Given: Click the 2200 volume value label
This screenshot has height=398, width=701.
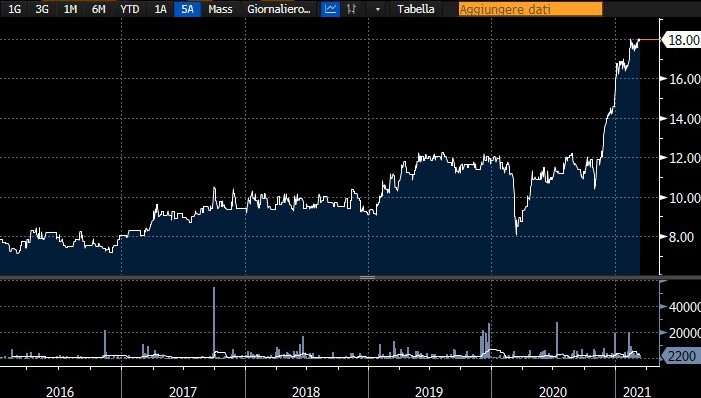Looking at the screenshot, I should 681,356.
